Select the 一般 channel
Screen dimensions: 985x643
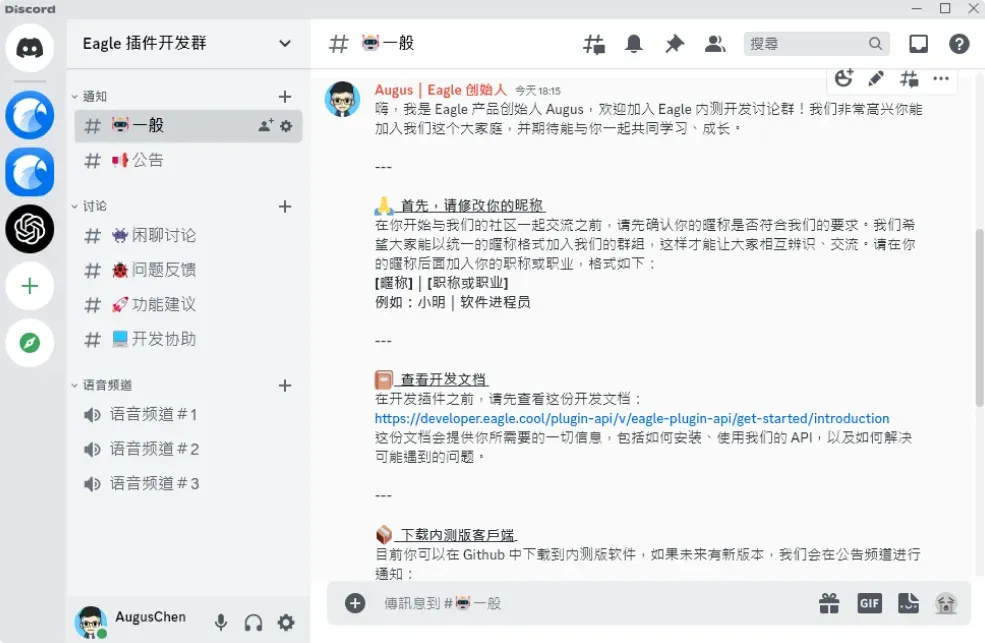pos(188,126)
